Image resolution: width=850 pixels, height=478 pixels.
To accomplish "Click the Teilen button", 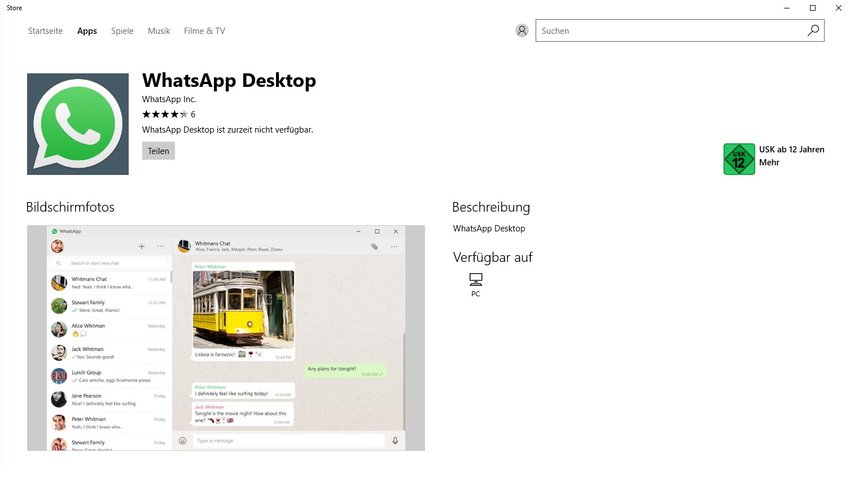I will point(158,151).
